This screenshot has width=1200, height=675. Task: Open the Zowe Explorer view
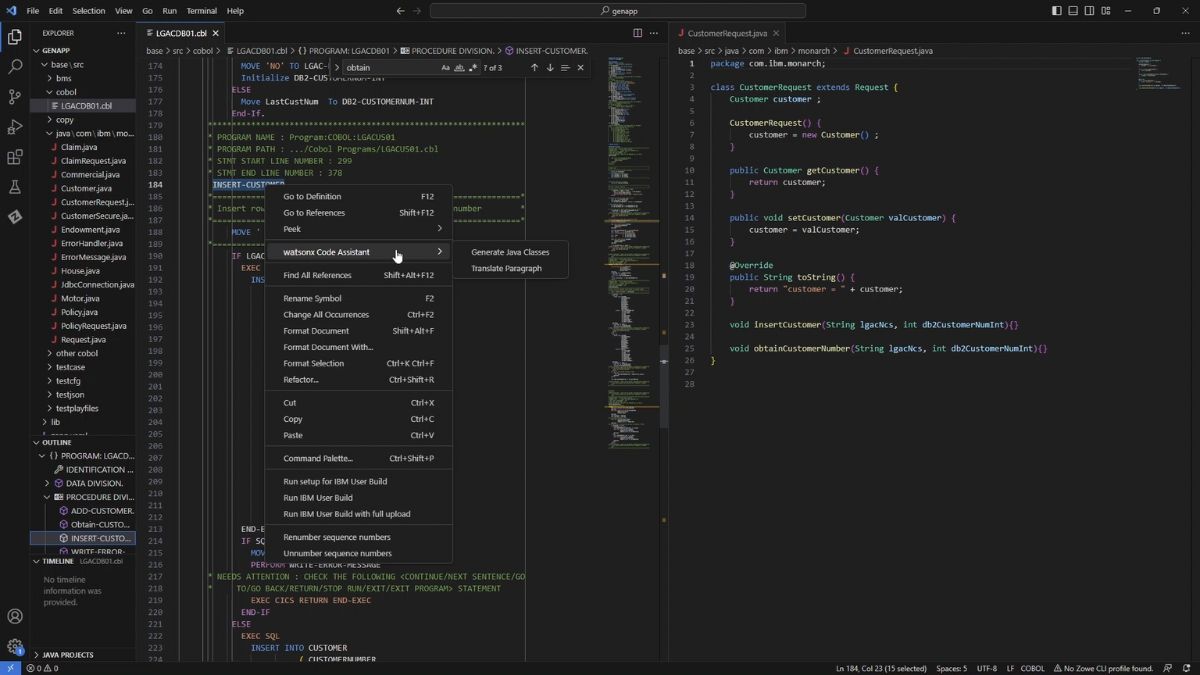click(14, 217)
